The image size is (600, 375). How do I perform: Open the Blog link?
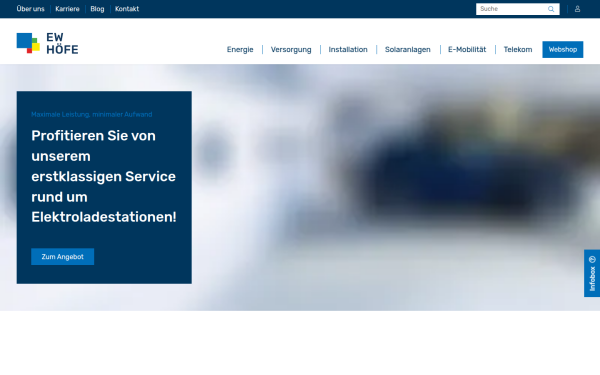[x=97, y=9]
